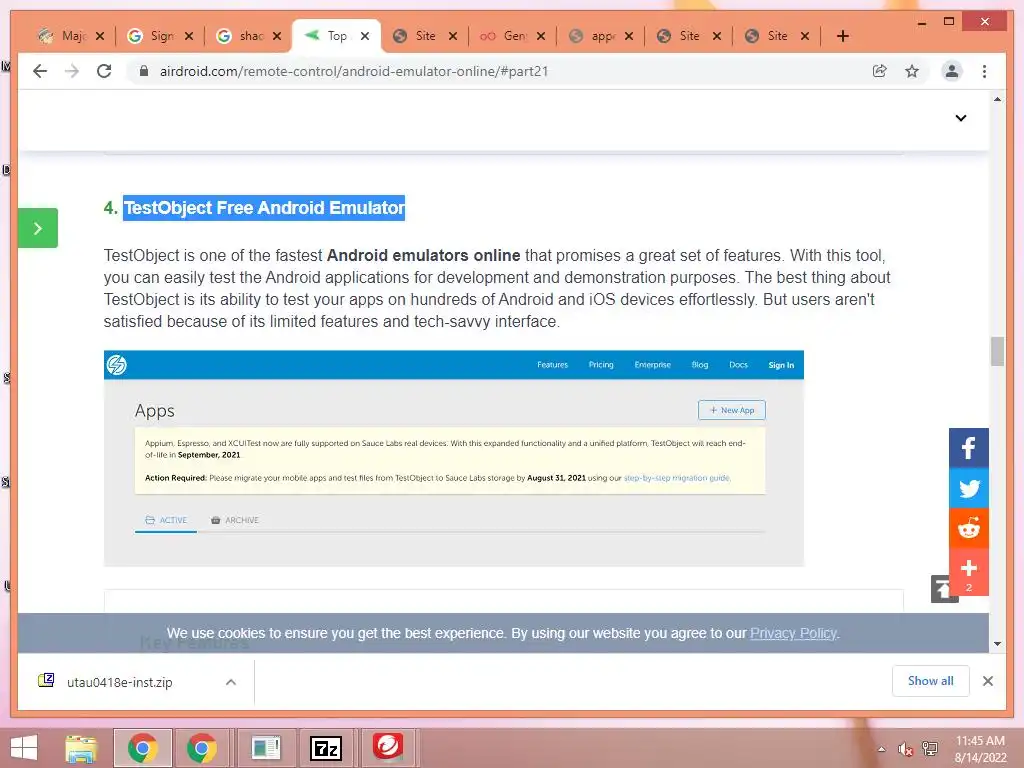
Task: Open the taskbar clock and date
Action: 980,749
